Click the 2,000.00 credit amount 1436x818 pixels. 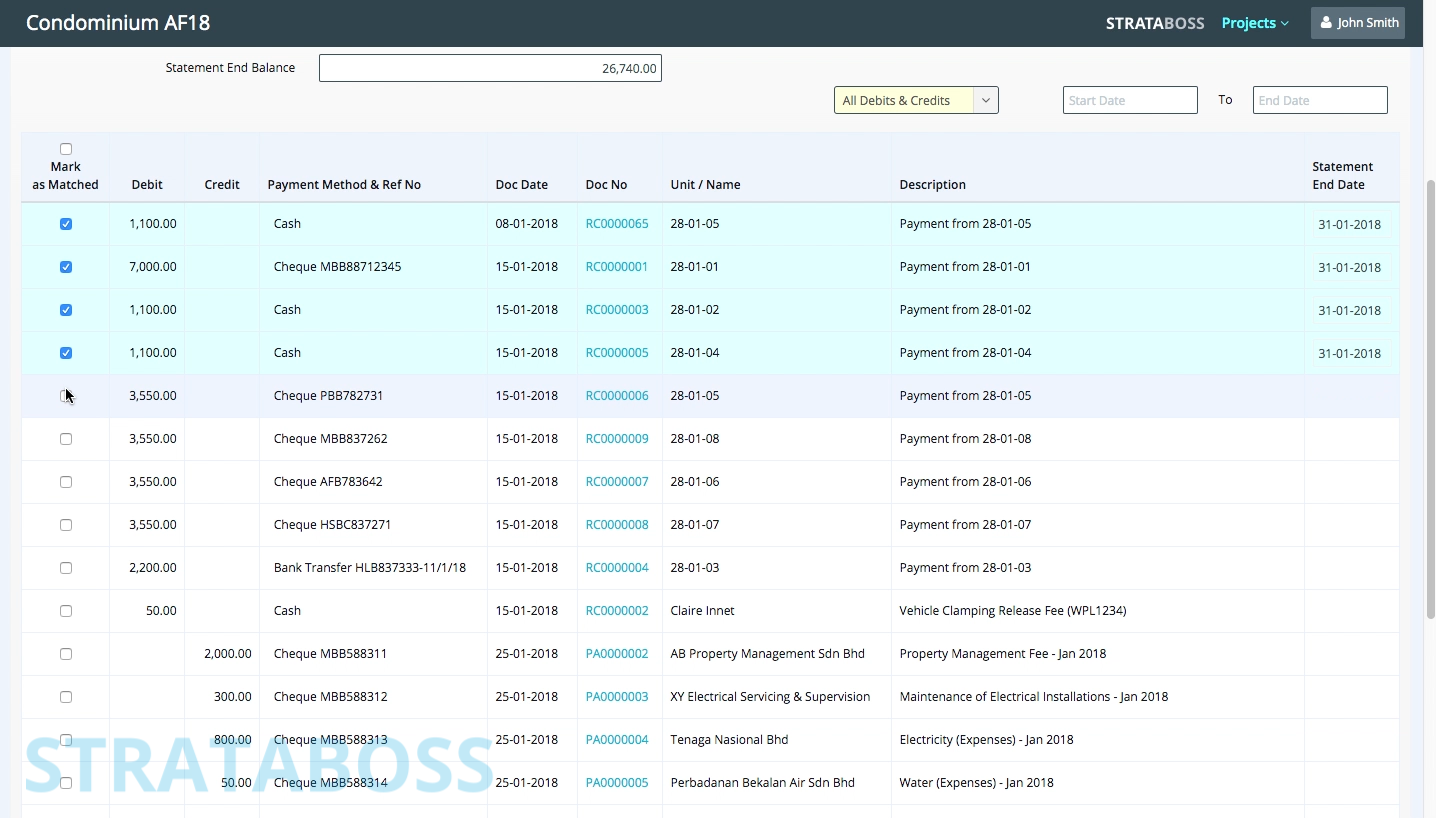[x=227, y=654]
